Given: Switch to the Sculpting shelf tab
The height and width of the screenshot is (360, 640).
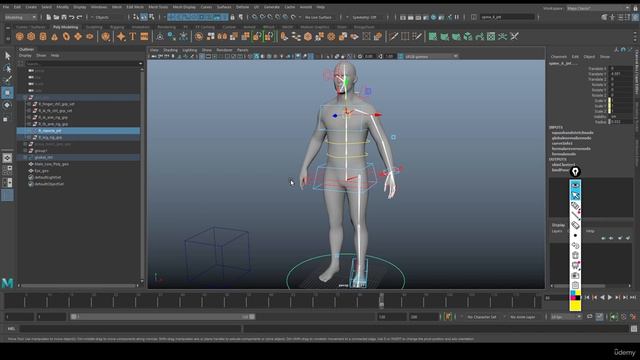Looking at the screenshot, I should click(94, 27).
